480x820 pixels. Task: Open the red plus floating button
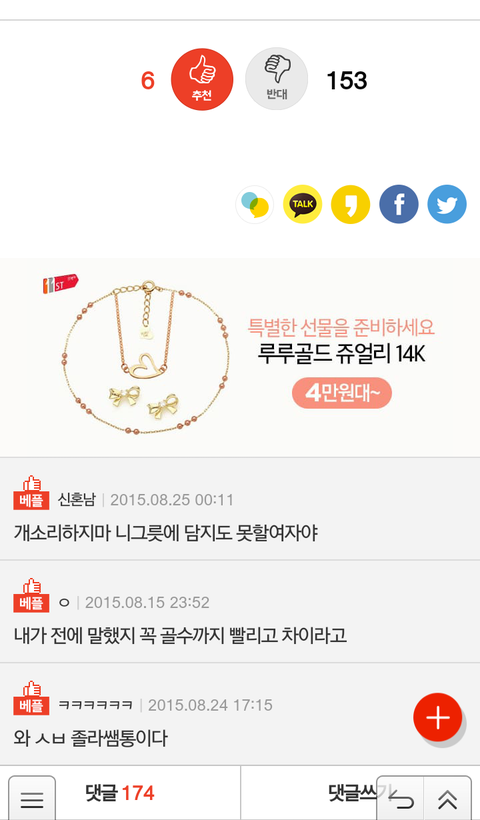click(437, 718)
